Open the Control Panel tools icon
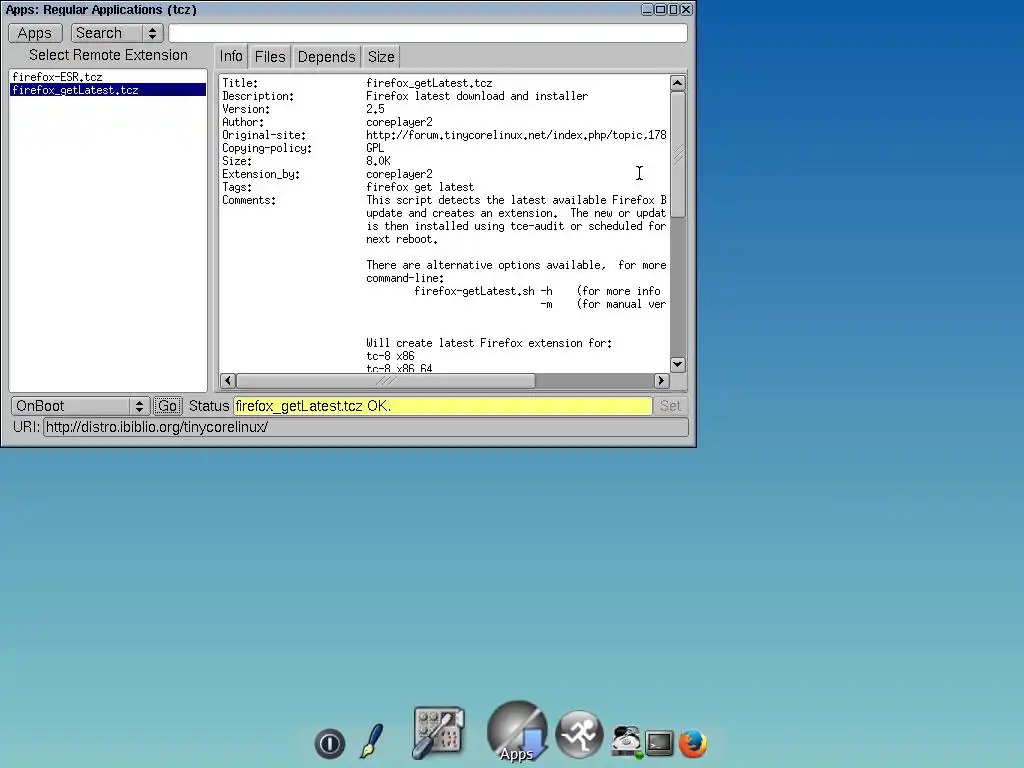 438,733
